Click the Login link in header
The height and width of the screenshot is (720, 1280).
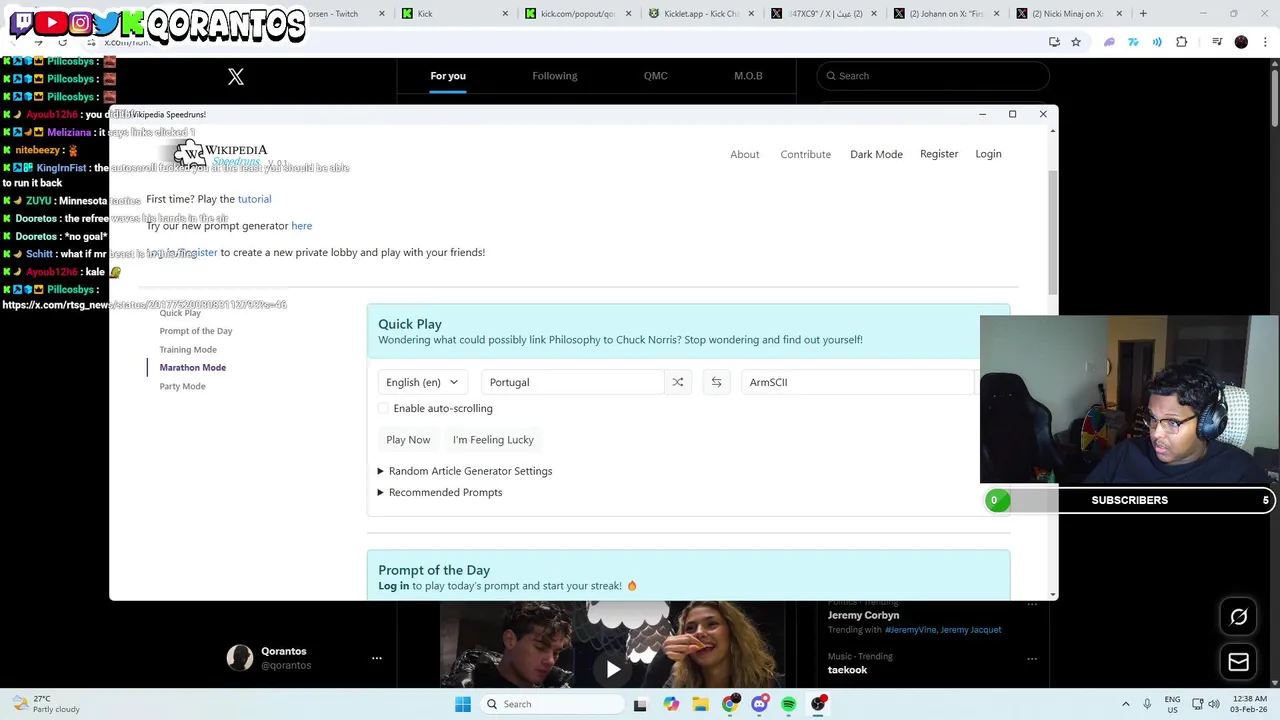(988, 154)
